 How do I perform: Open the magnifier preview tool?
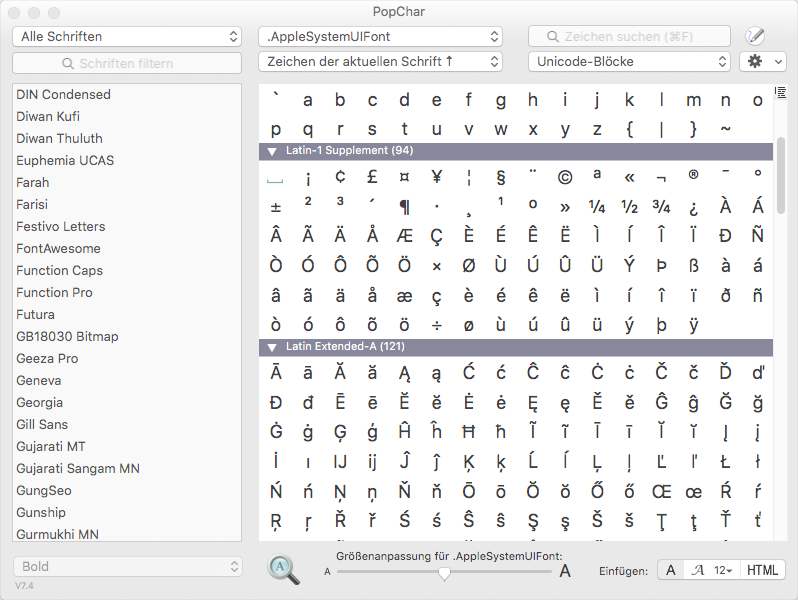click(x=283, y=569)
